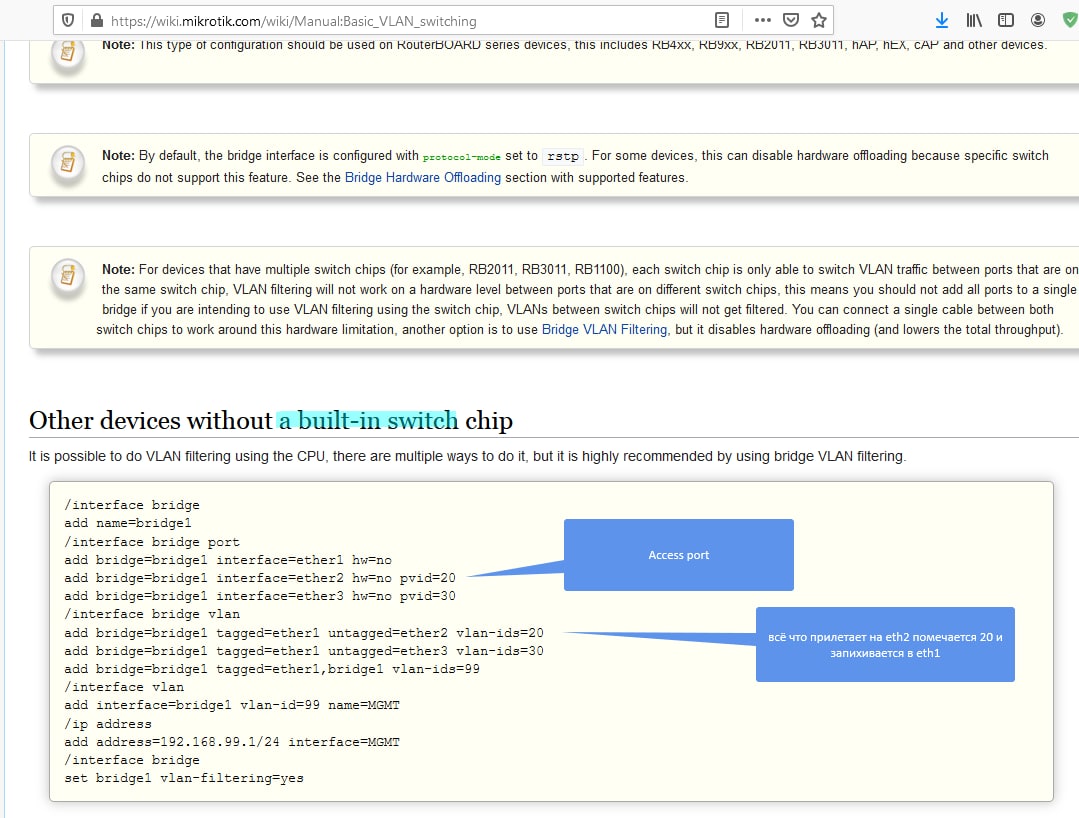Click the rstp code value
The height and width of the screenshot is (818, 1079).
point(563,156)
